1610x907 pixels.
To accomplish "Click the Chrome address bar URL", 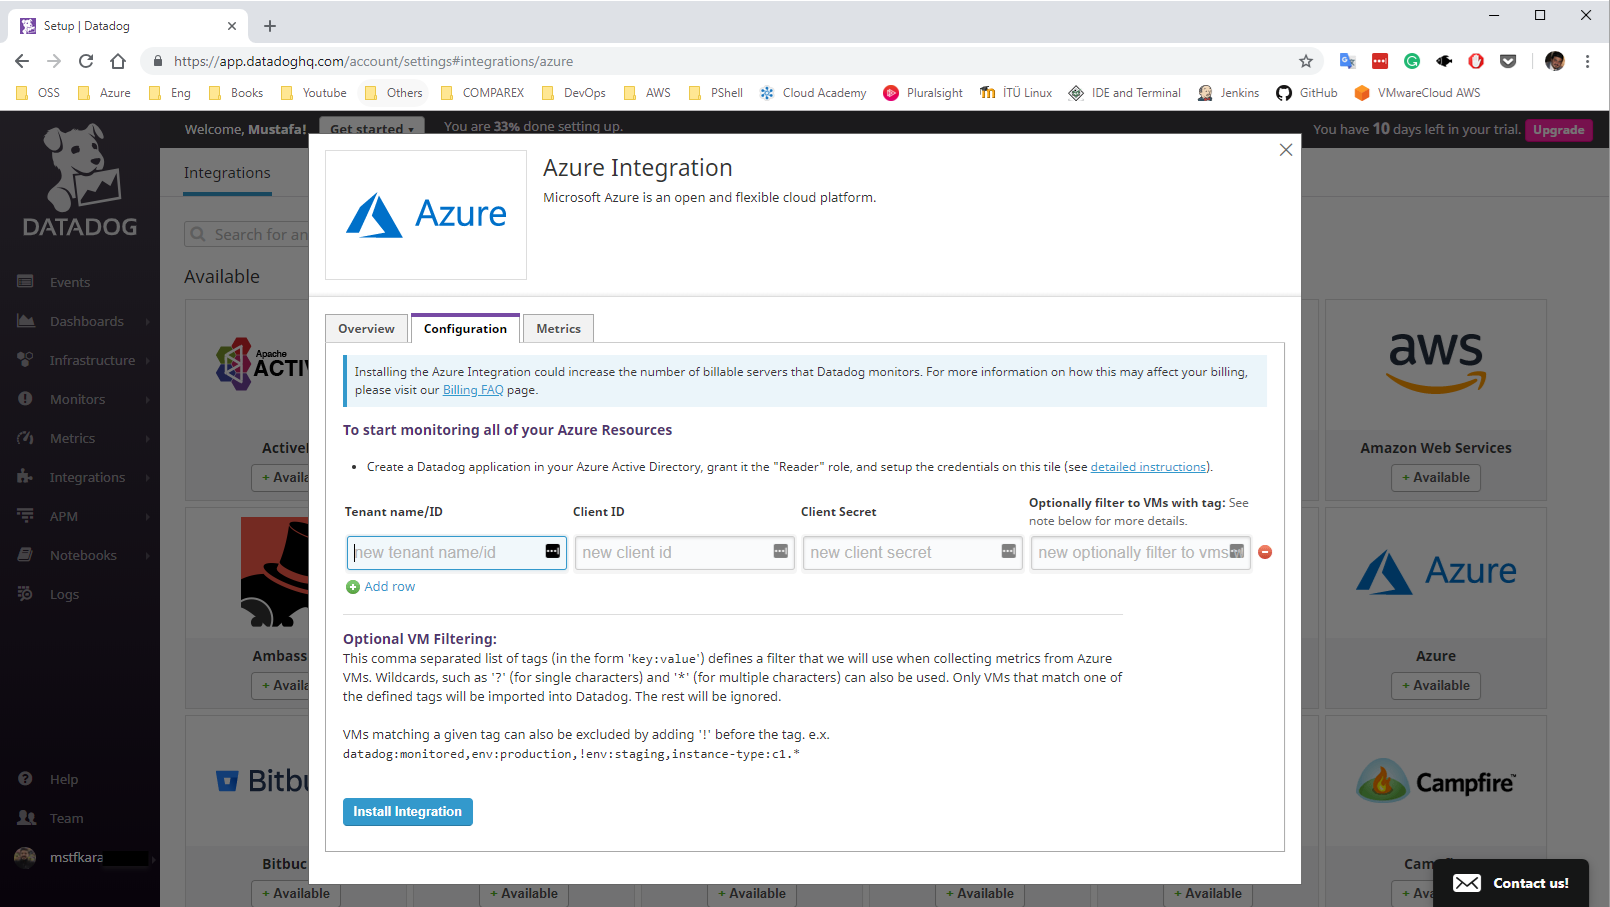I will click(x=373, y=61).
